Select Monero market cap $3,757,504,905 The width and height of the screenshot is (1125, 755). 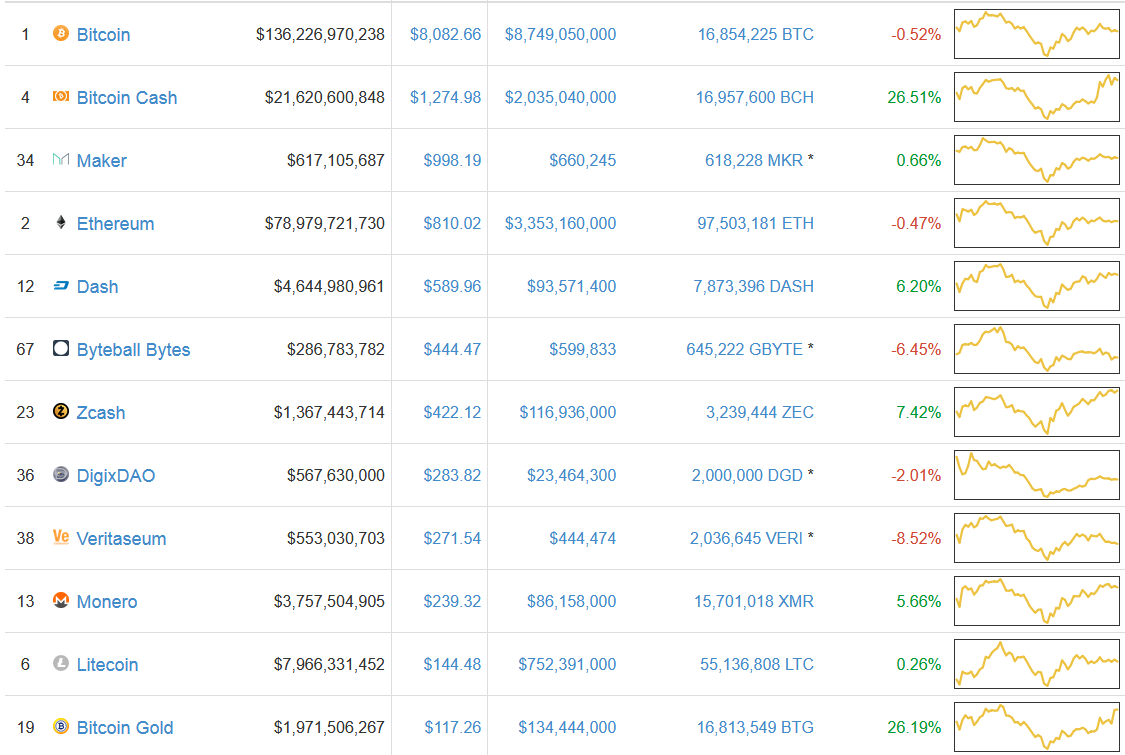(x=329, y=601)
